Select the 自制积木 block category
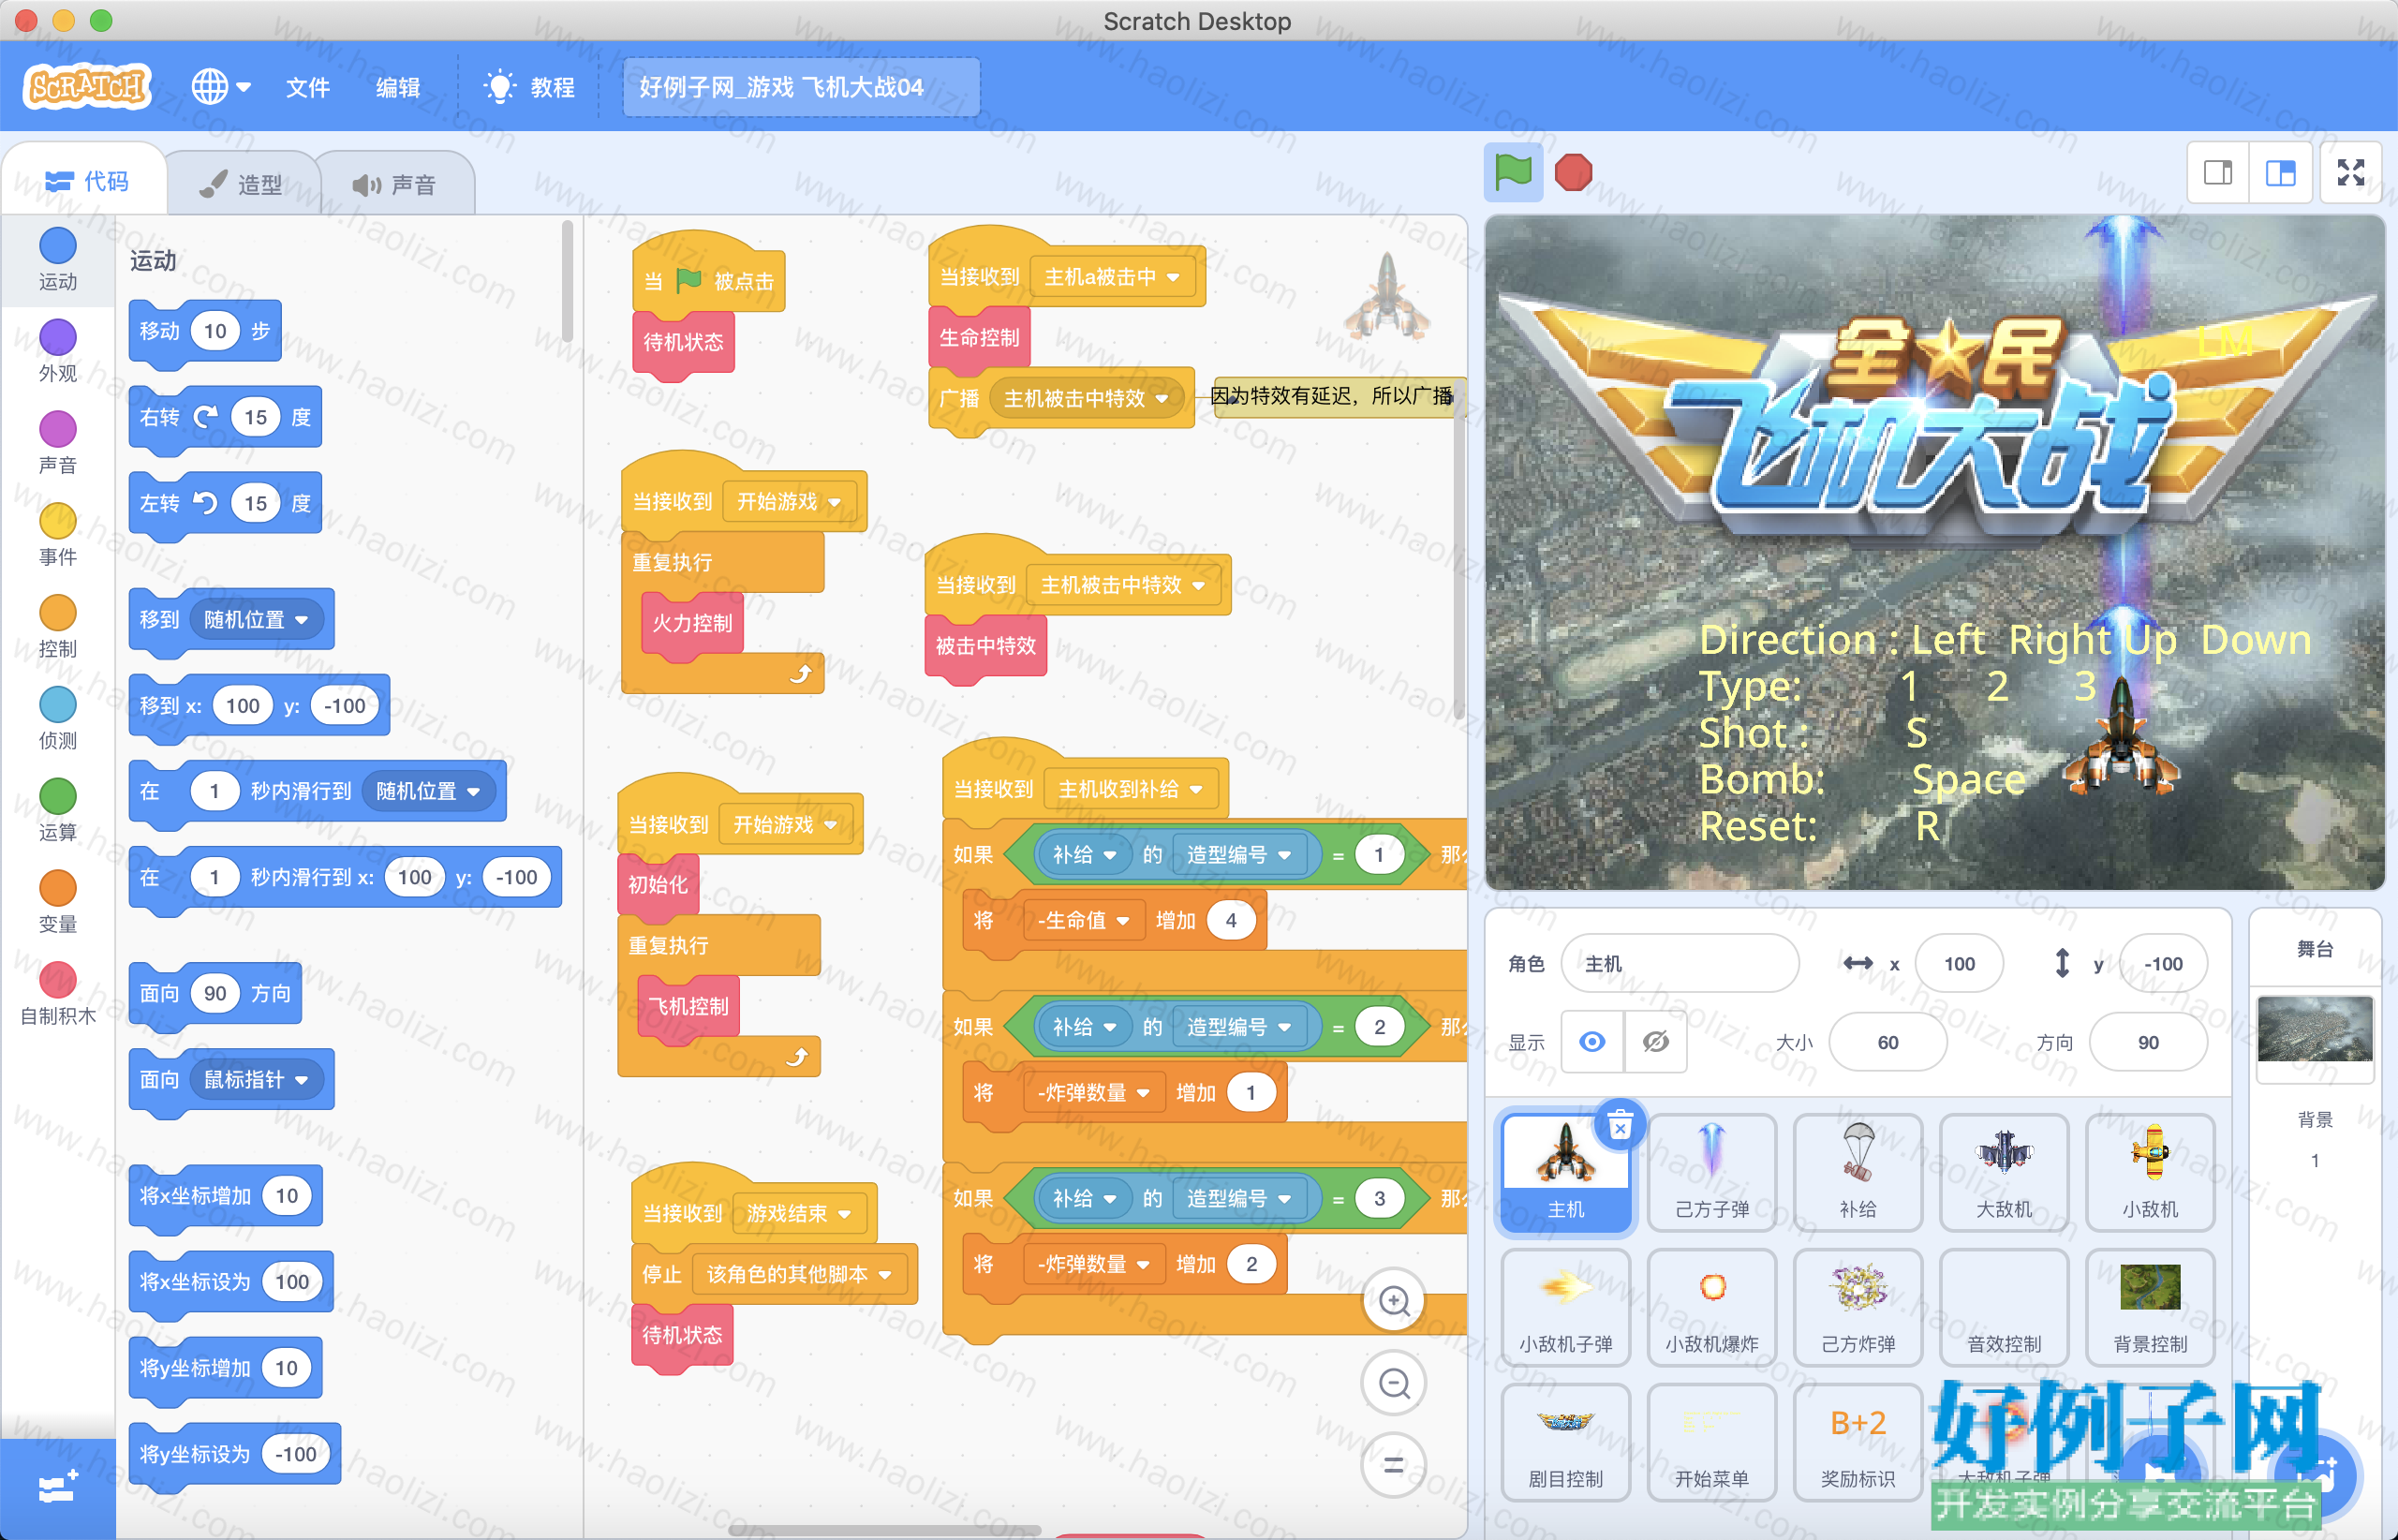 click(58, 995)
